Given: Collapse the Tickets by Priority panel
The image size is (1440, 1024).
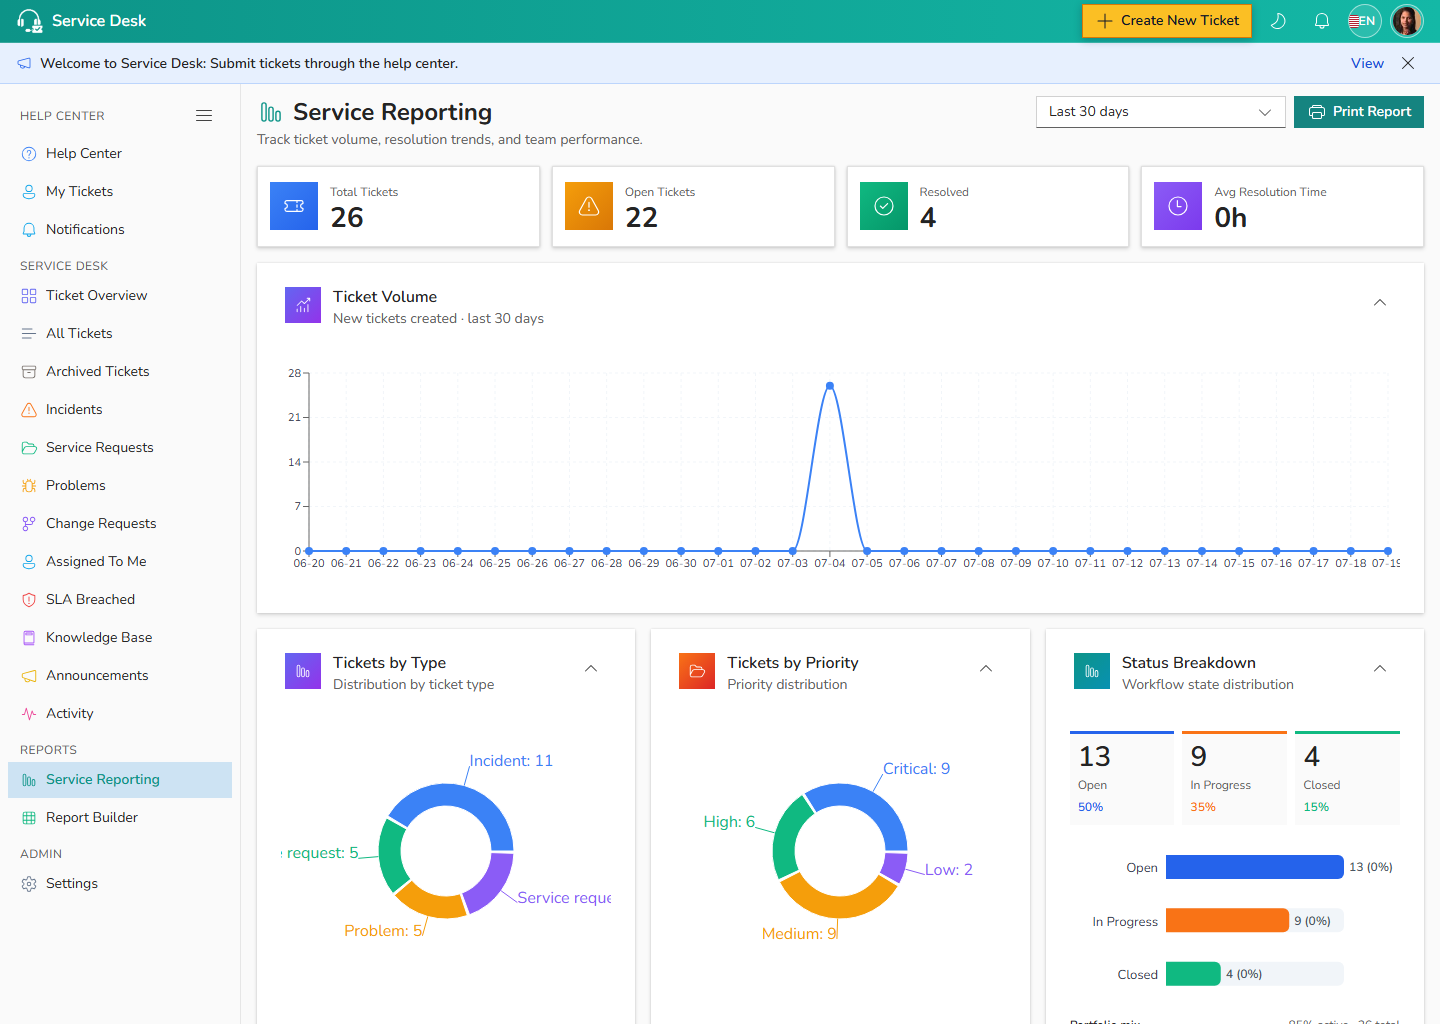Looking at the screenshot, I should coord(986,669).
